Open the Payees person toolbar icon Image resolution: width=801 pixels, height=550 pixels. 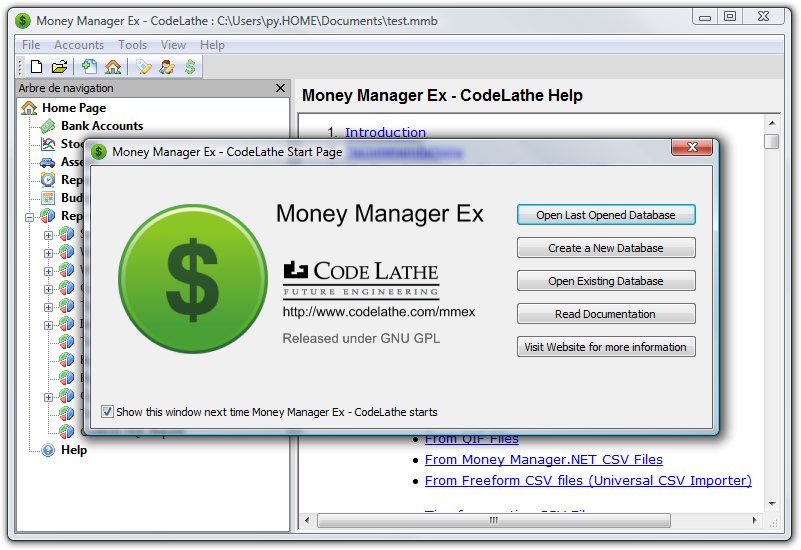coord(167,67)
